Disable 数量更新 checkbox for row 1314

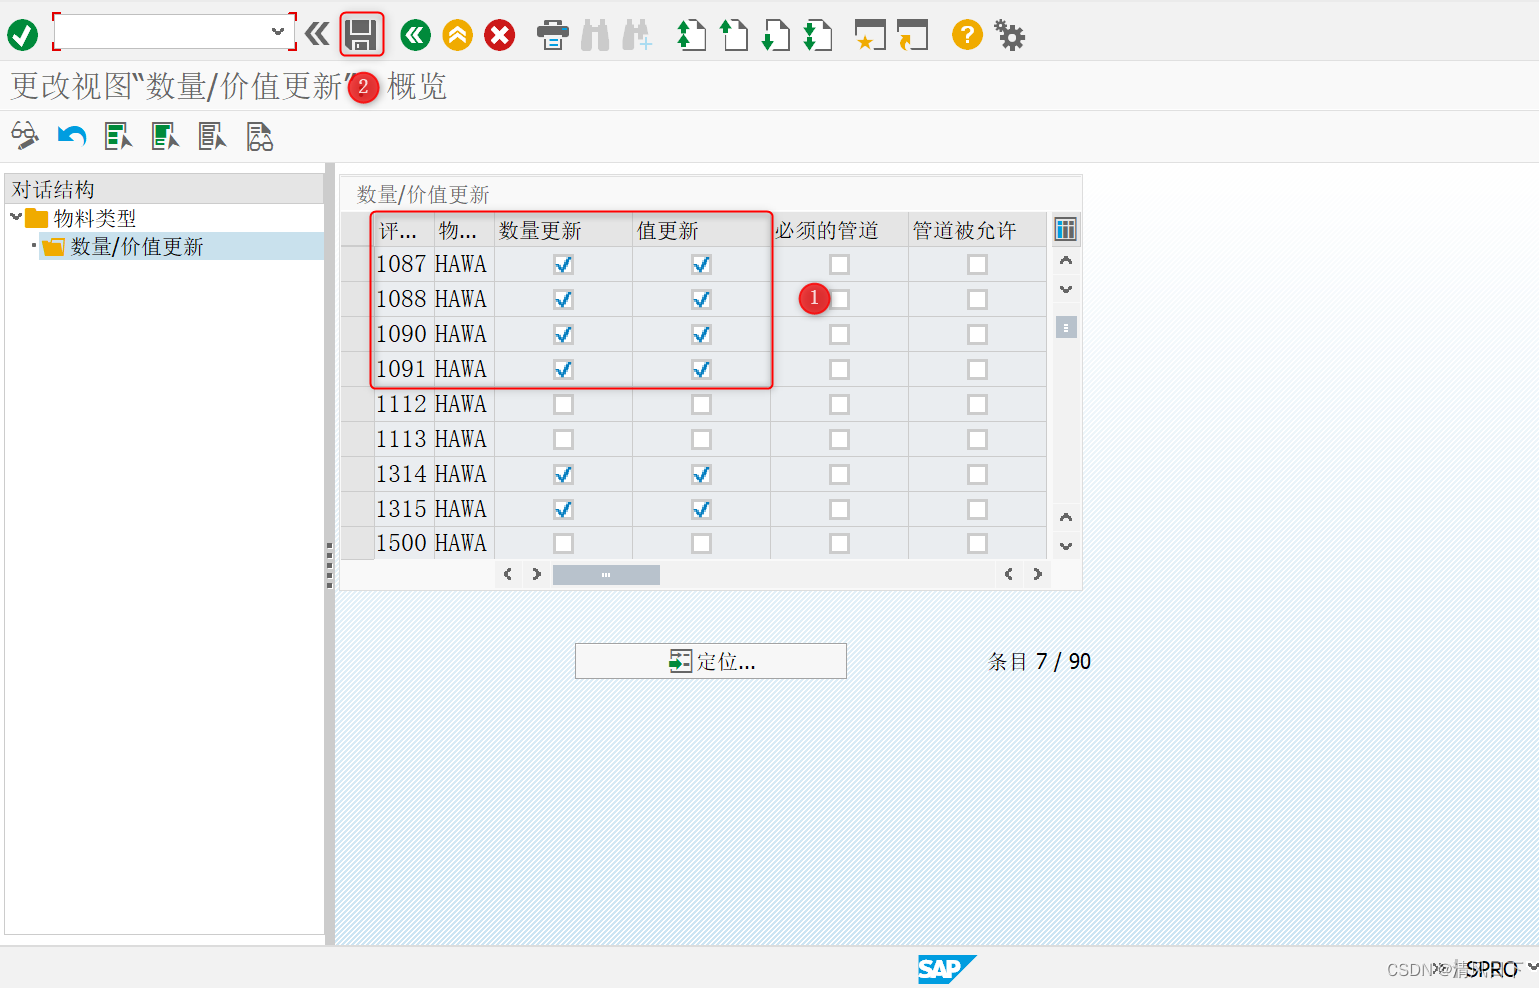coord(563,473)
